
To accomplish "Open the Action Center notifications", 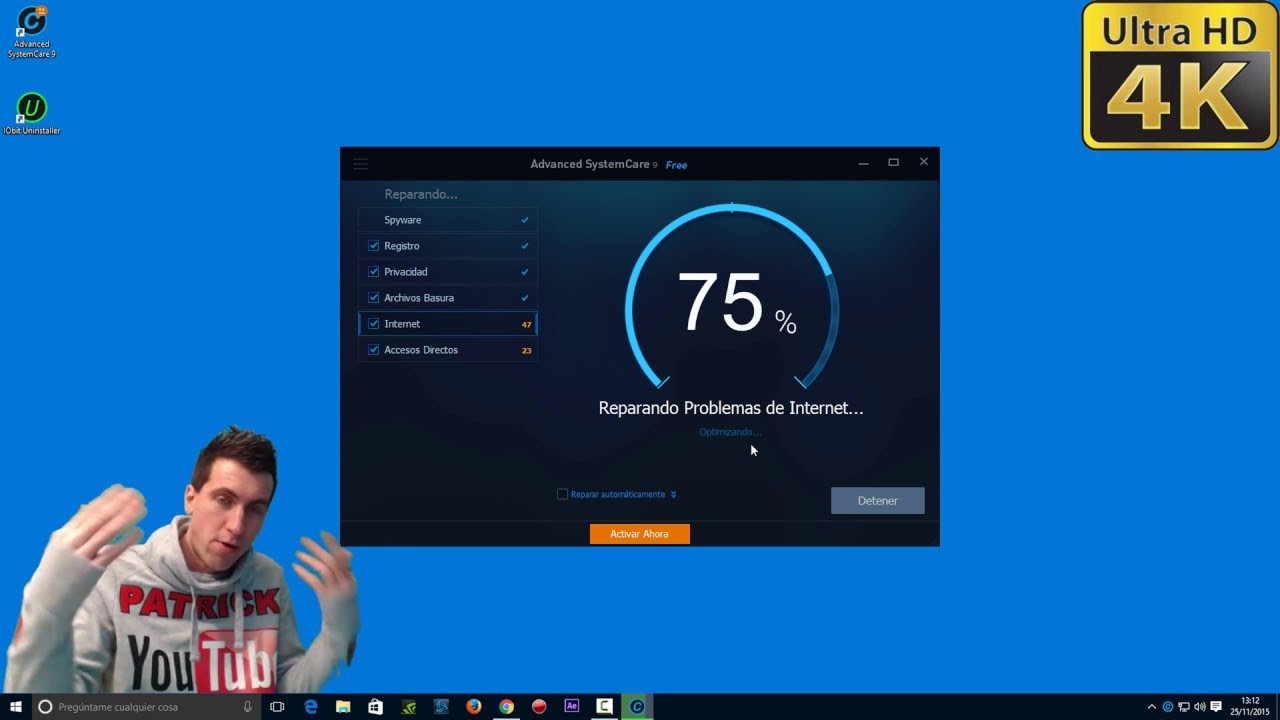I will [x=1216, y=707].
